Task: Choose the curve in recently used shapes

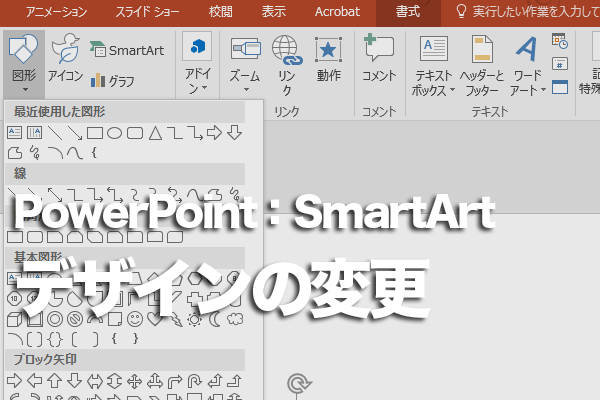Action: pos(75,153)
